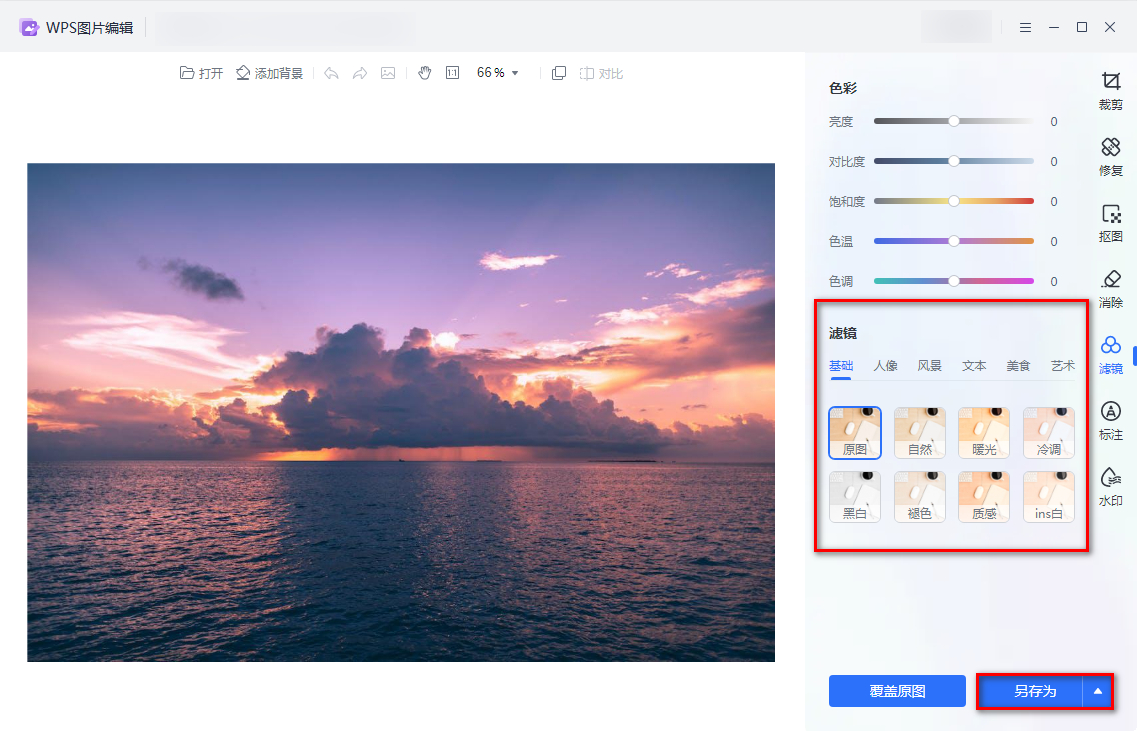This screenshot has height=731, width=1137.
Task: Expand the 另存为 dropdown arrow
Action: click(x=1098, y=691)
